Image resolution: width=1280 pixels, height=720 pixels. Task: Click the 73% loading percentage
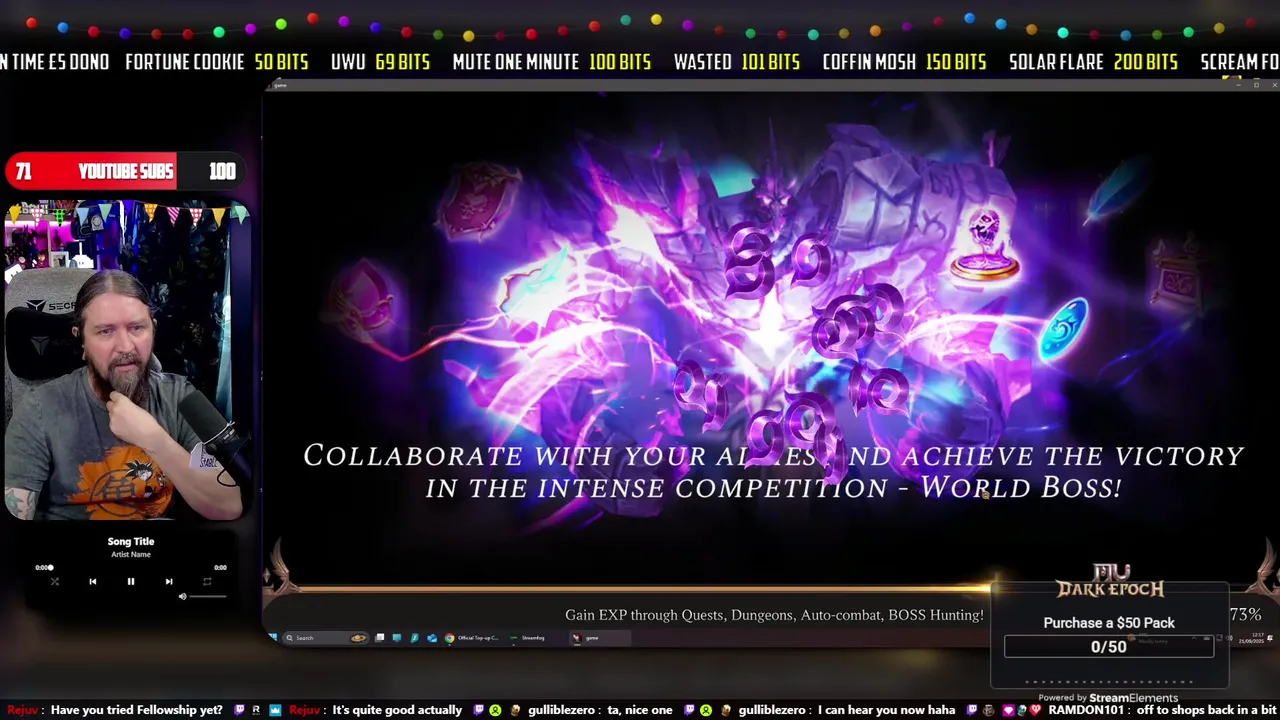coord(1245,615)
